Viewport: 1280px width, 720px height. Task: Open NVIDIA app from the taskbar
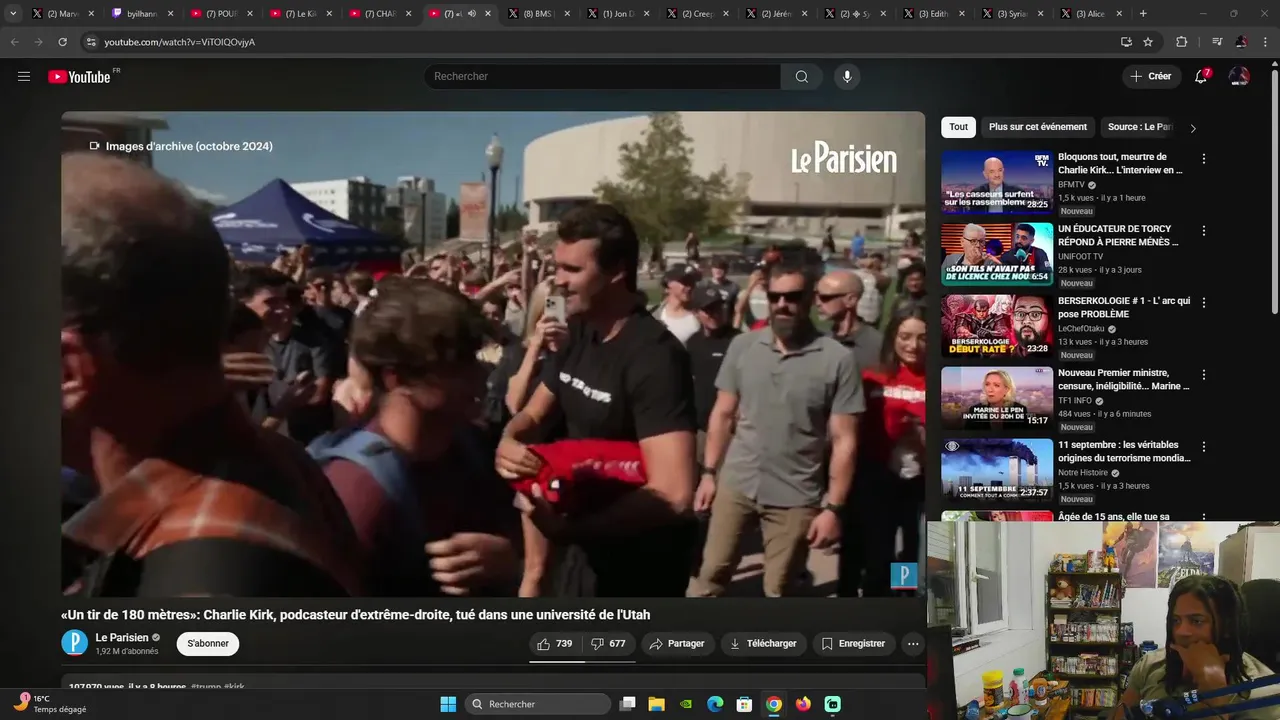coord(686,704)
